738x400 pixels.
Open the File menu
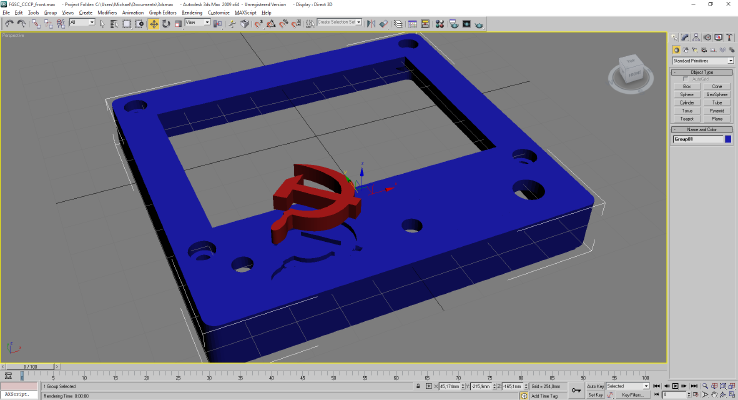[6, 13]
